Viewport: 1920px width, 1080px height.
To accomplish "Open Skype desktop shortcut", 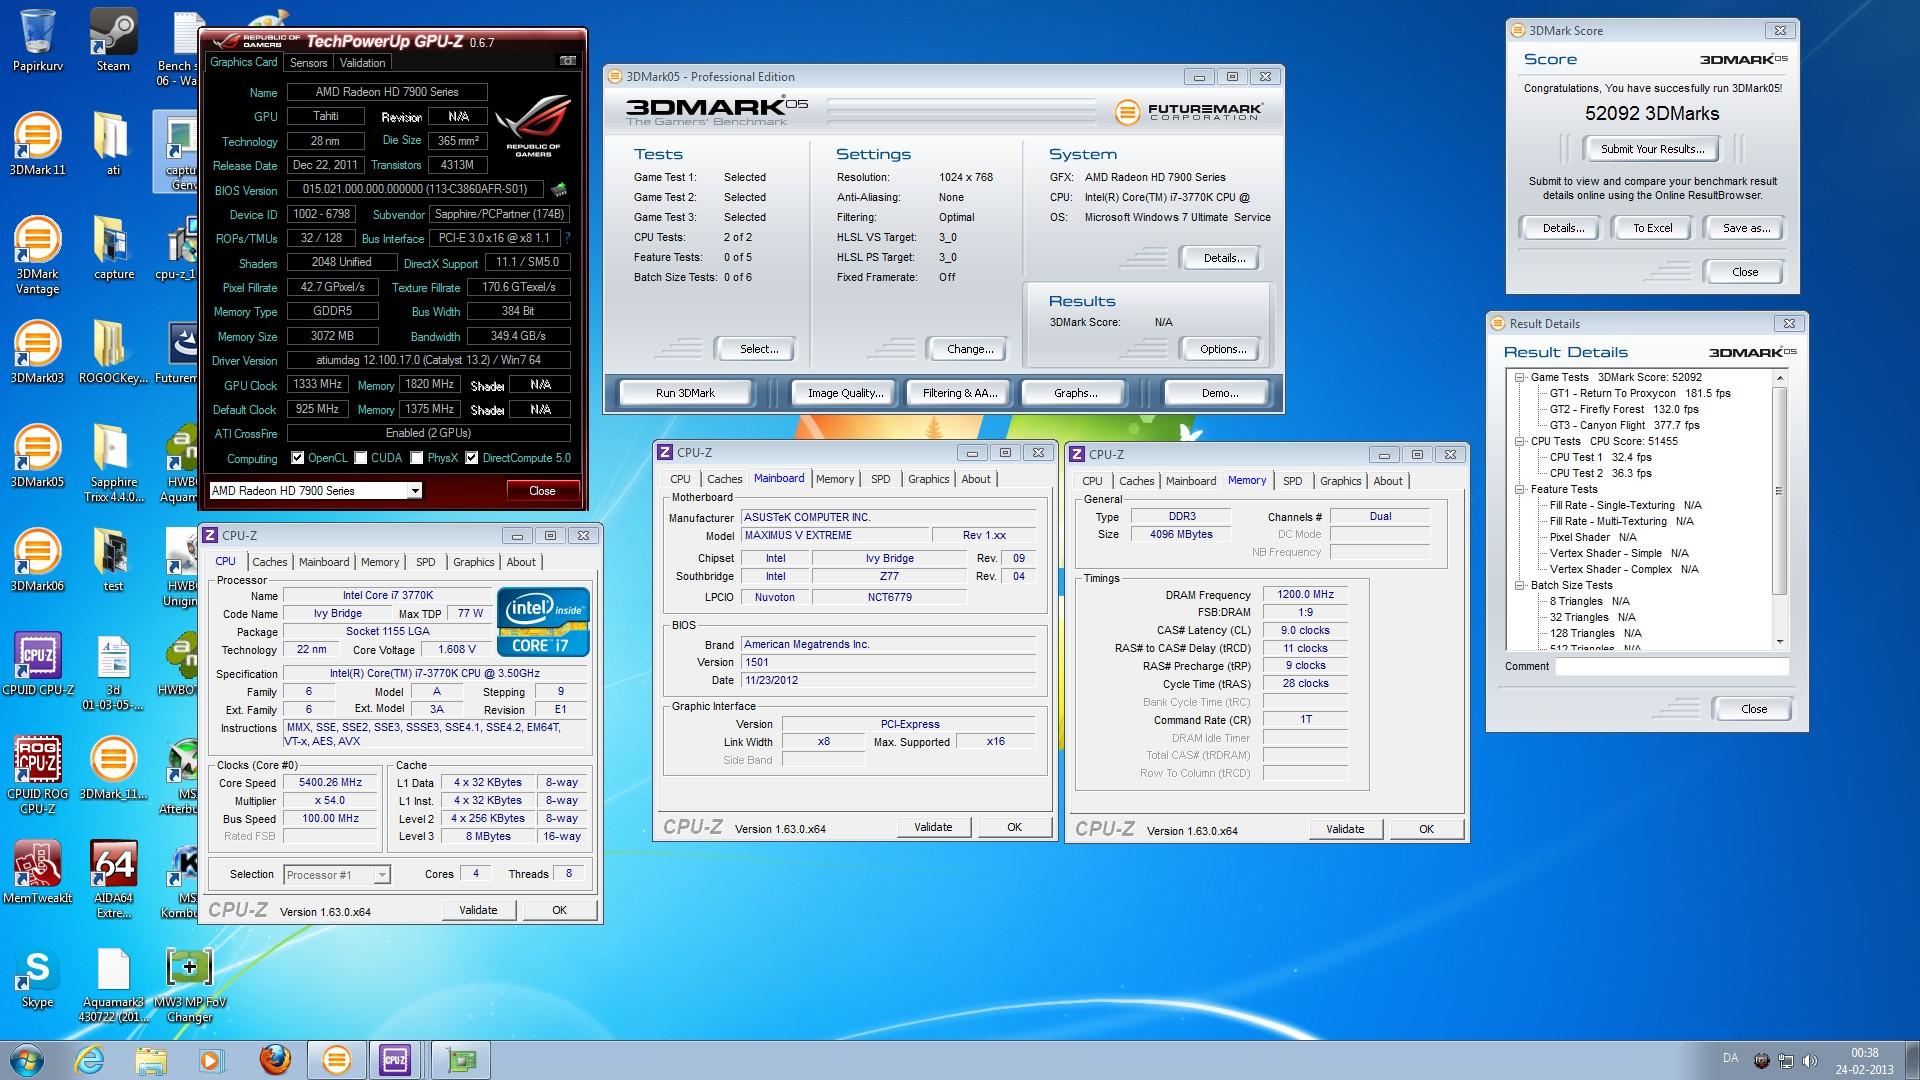I will pos(37,975).
